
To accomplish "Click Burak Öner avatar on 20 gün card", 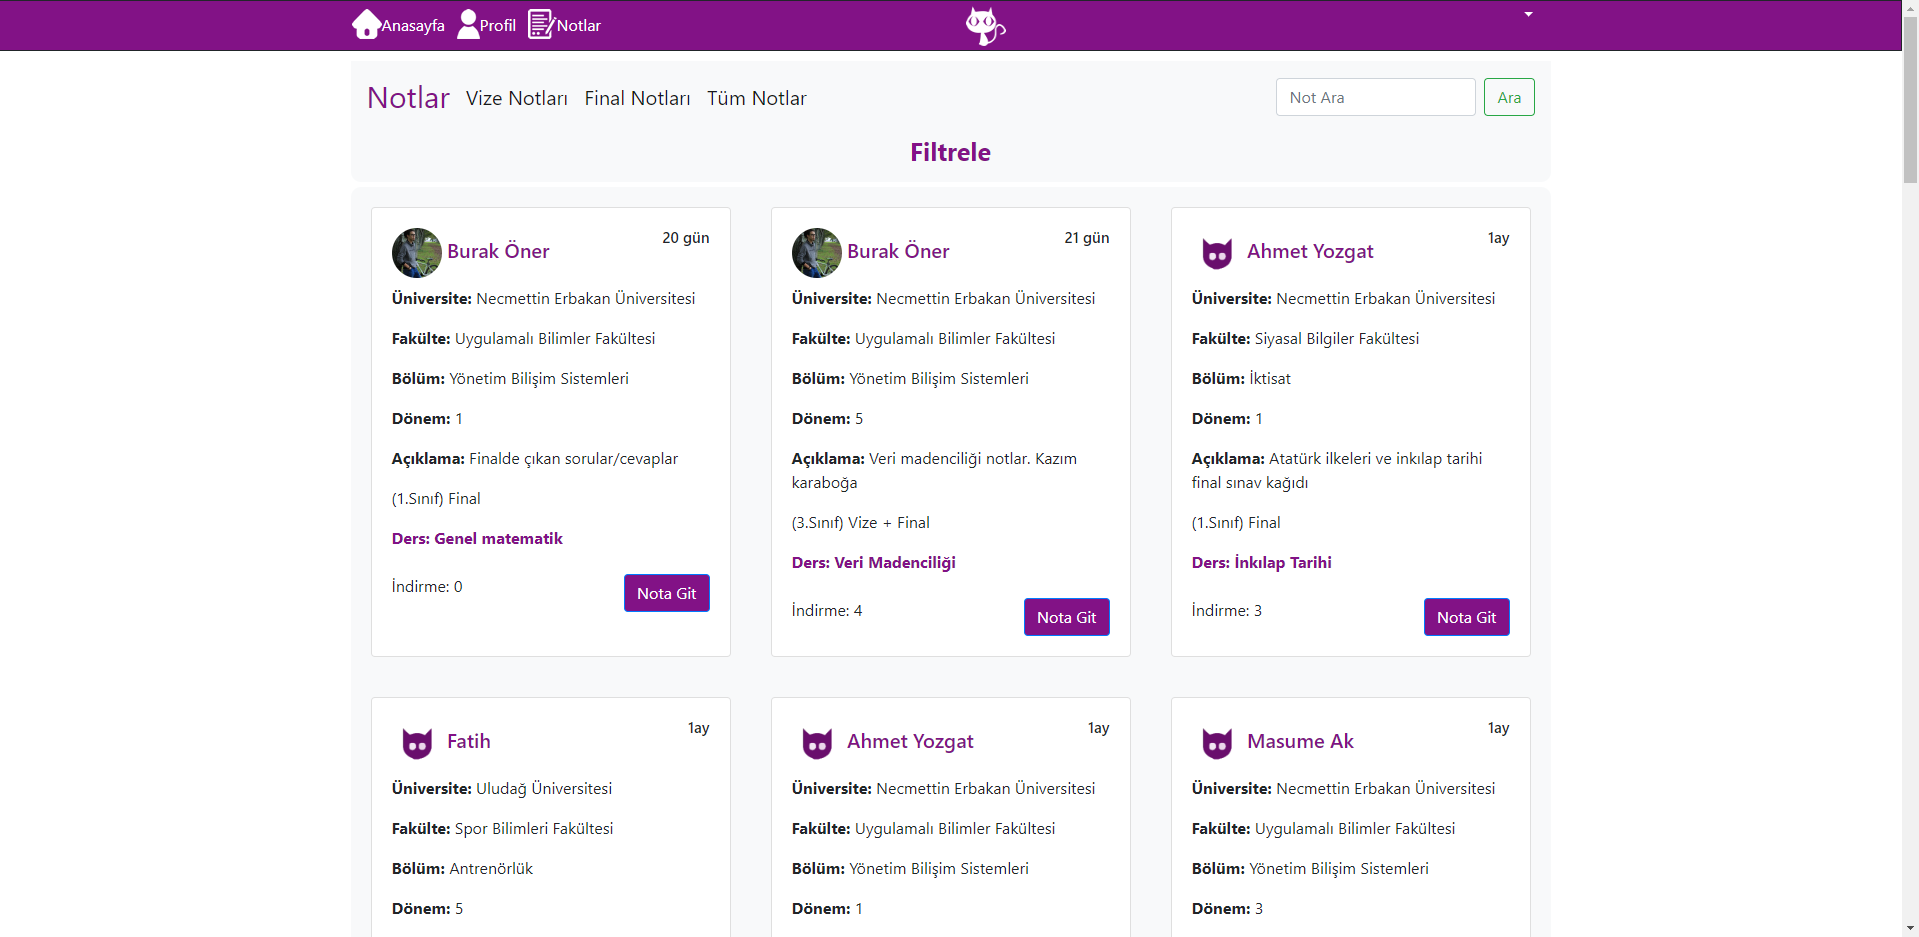I will click(417, 253).
